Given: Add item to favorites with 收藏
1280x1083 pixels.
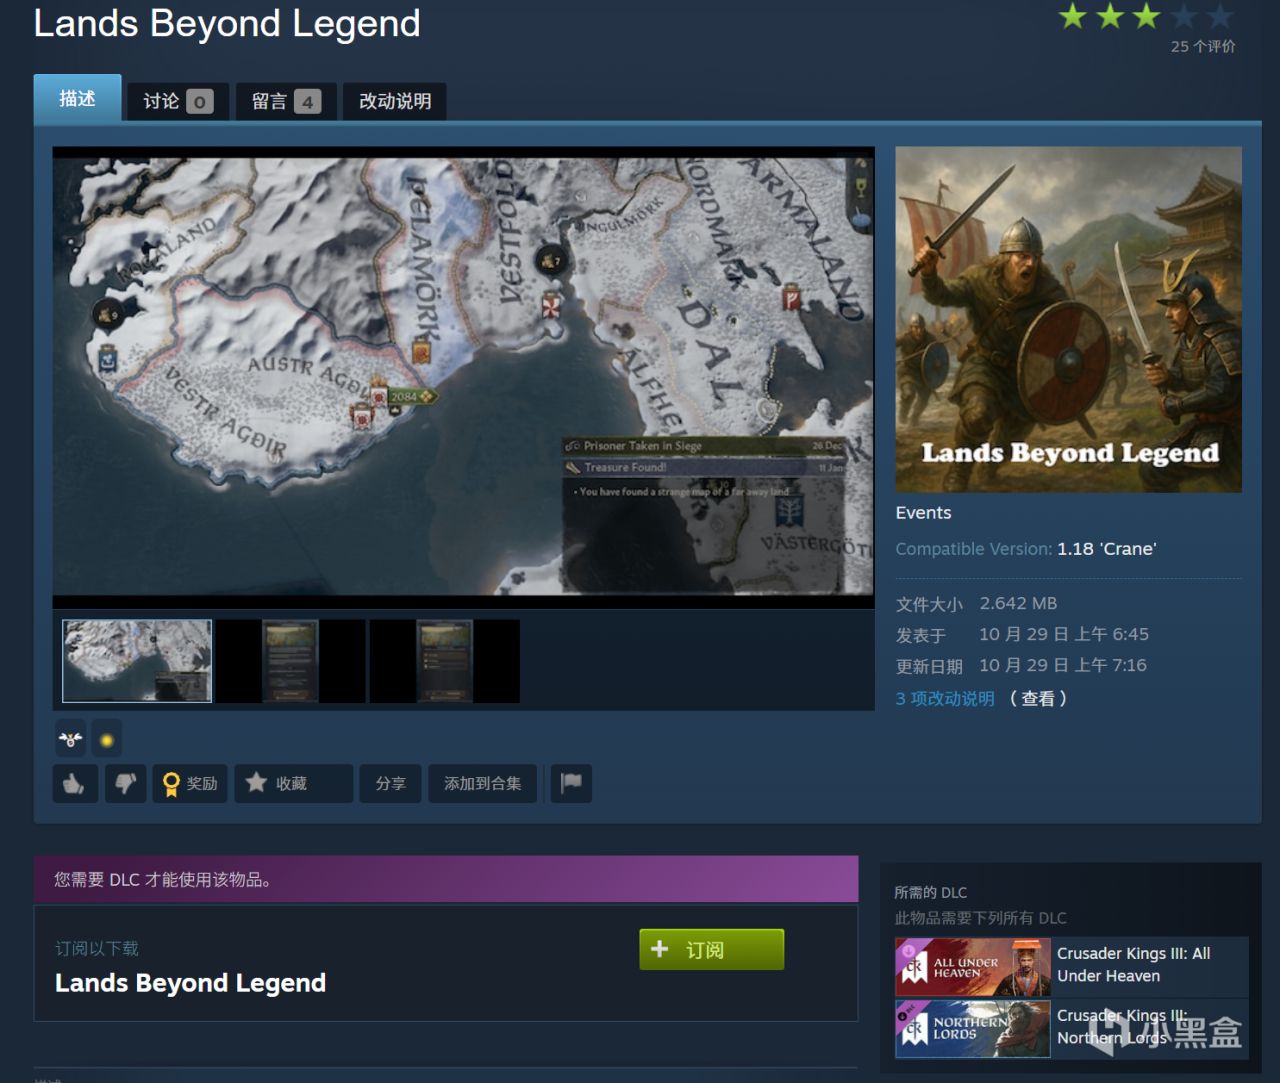Looking at the screenshot, I should (294, 784).
